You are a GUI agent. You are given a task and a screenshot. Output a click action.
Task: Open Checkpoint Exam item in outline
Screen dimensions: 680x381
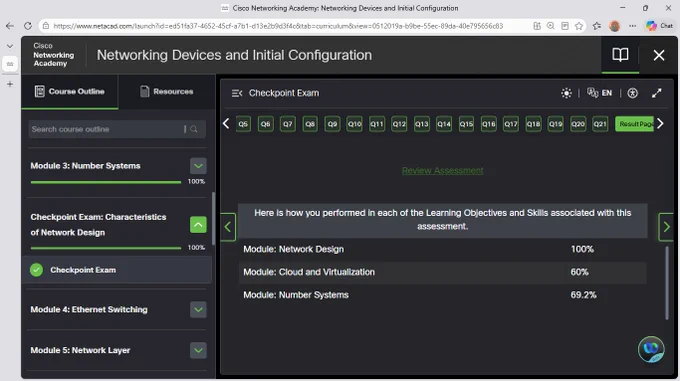pyautogui.click(x=116, y=270)
